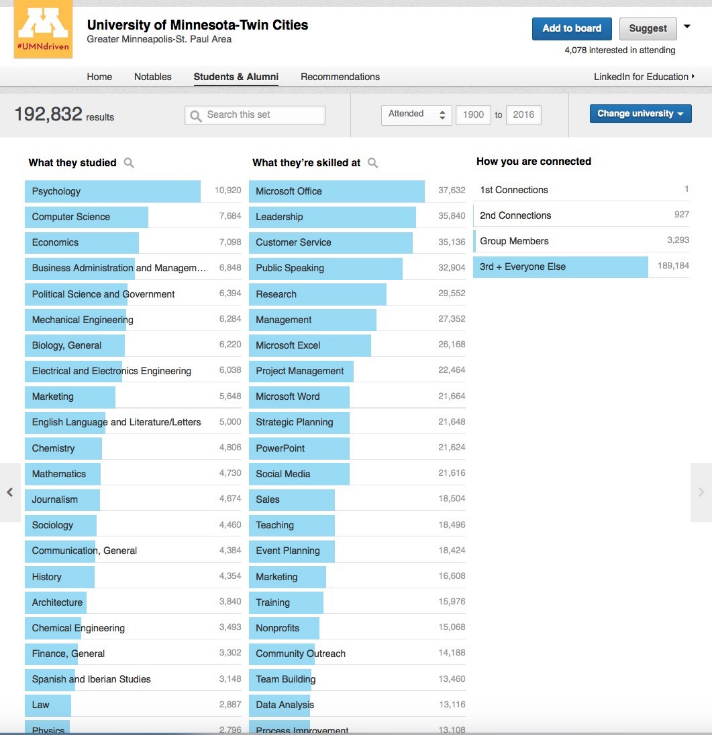Select Project Management skill
Viewport: 712px width, 735px height.
[357, 371]
